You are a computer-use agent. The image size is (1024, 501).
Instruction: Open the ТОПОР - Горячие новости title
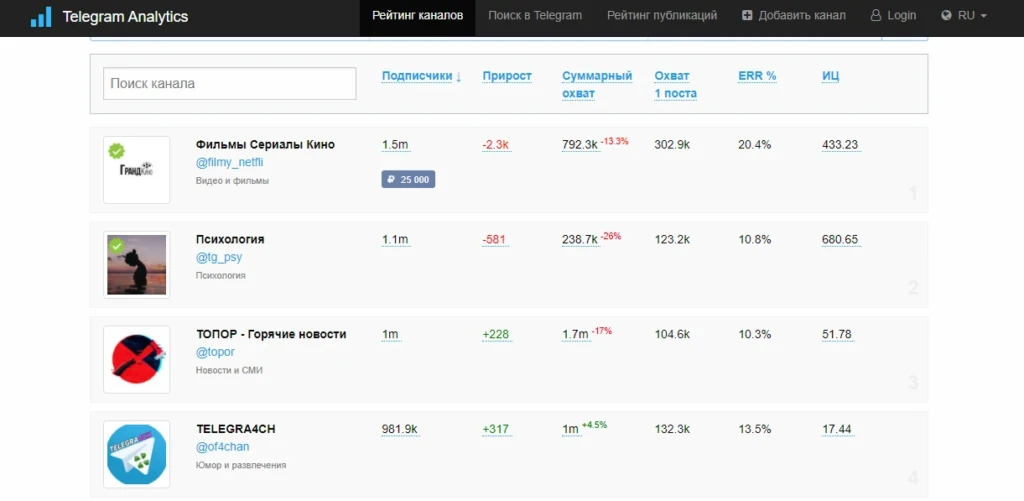271,334
